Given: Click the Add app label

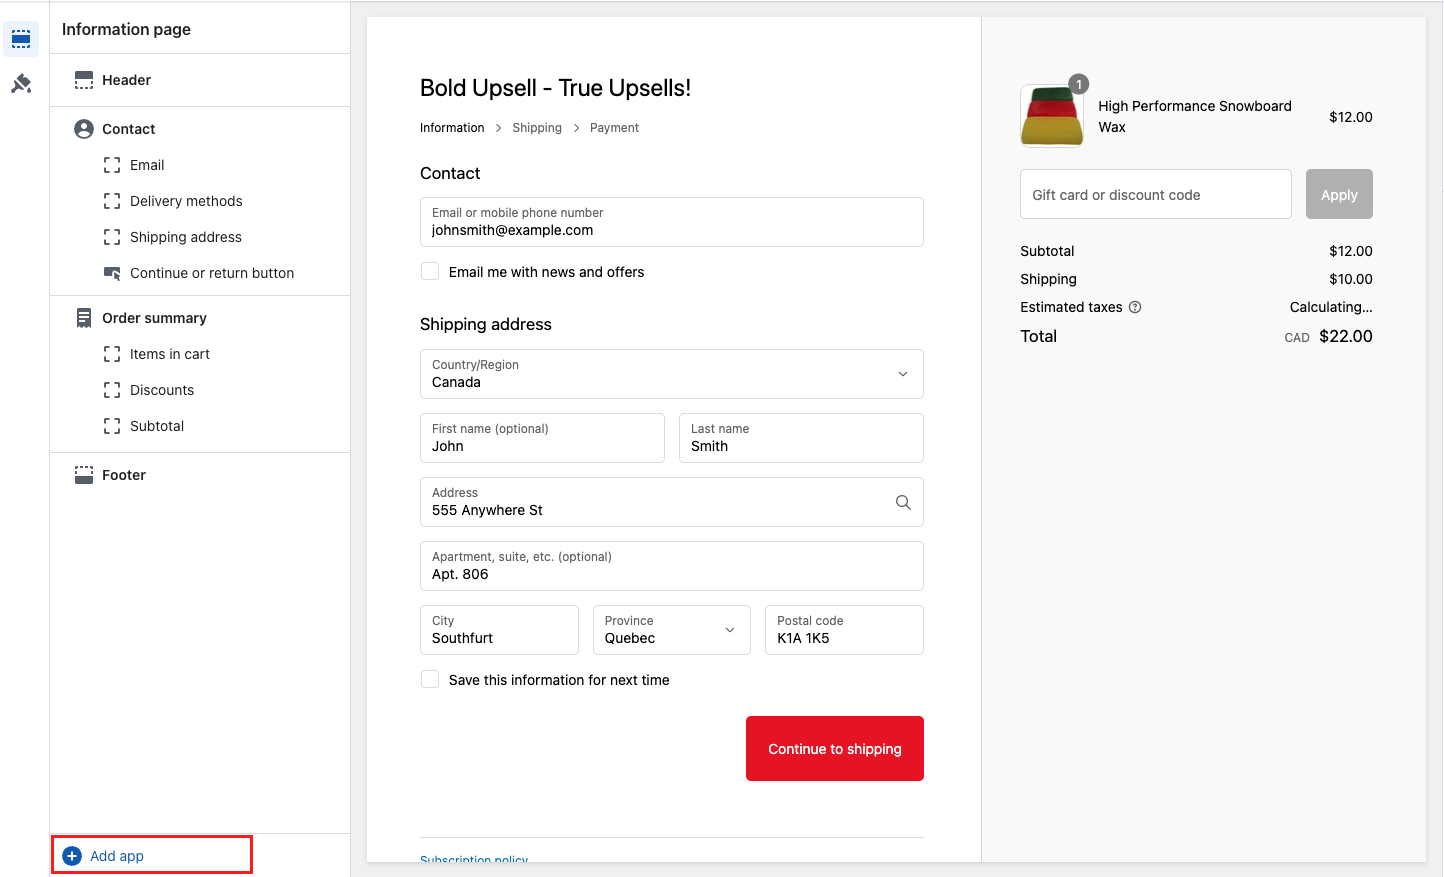Looking at the screenshot, I should [x=117, y=856].
